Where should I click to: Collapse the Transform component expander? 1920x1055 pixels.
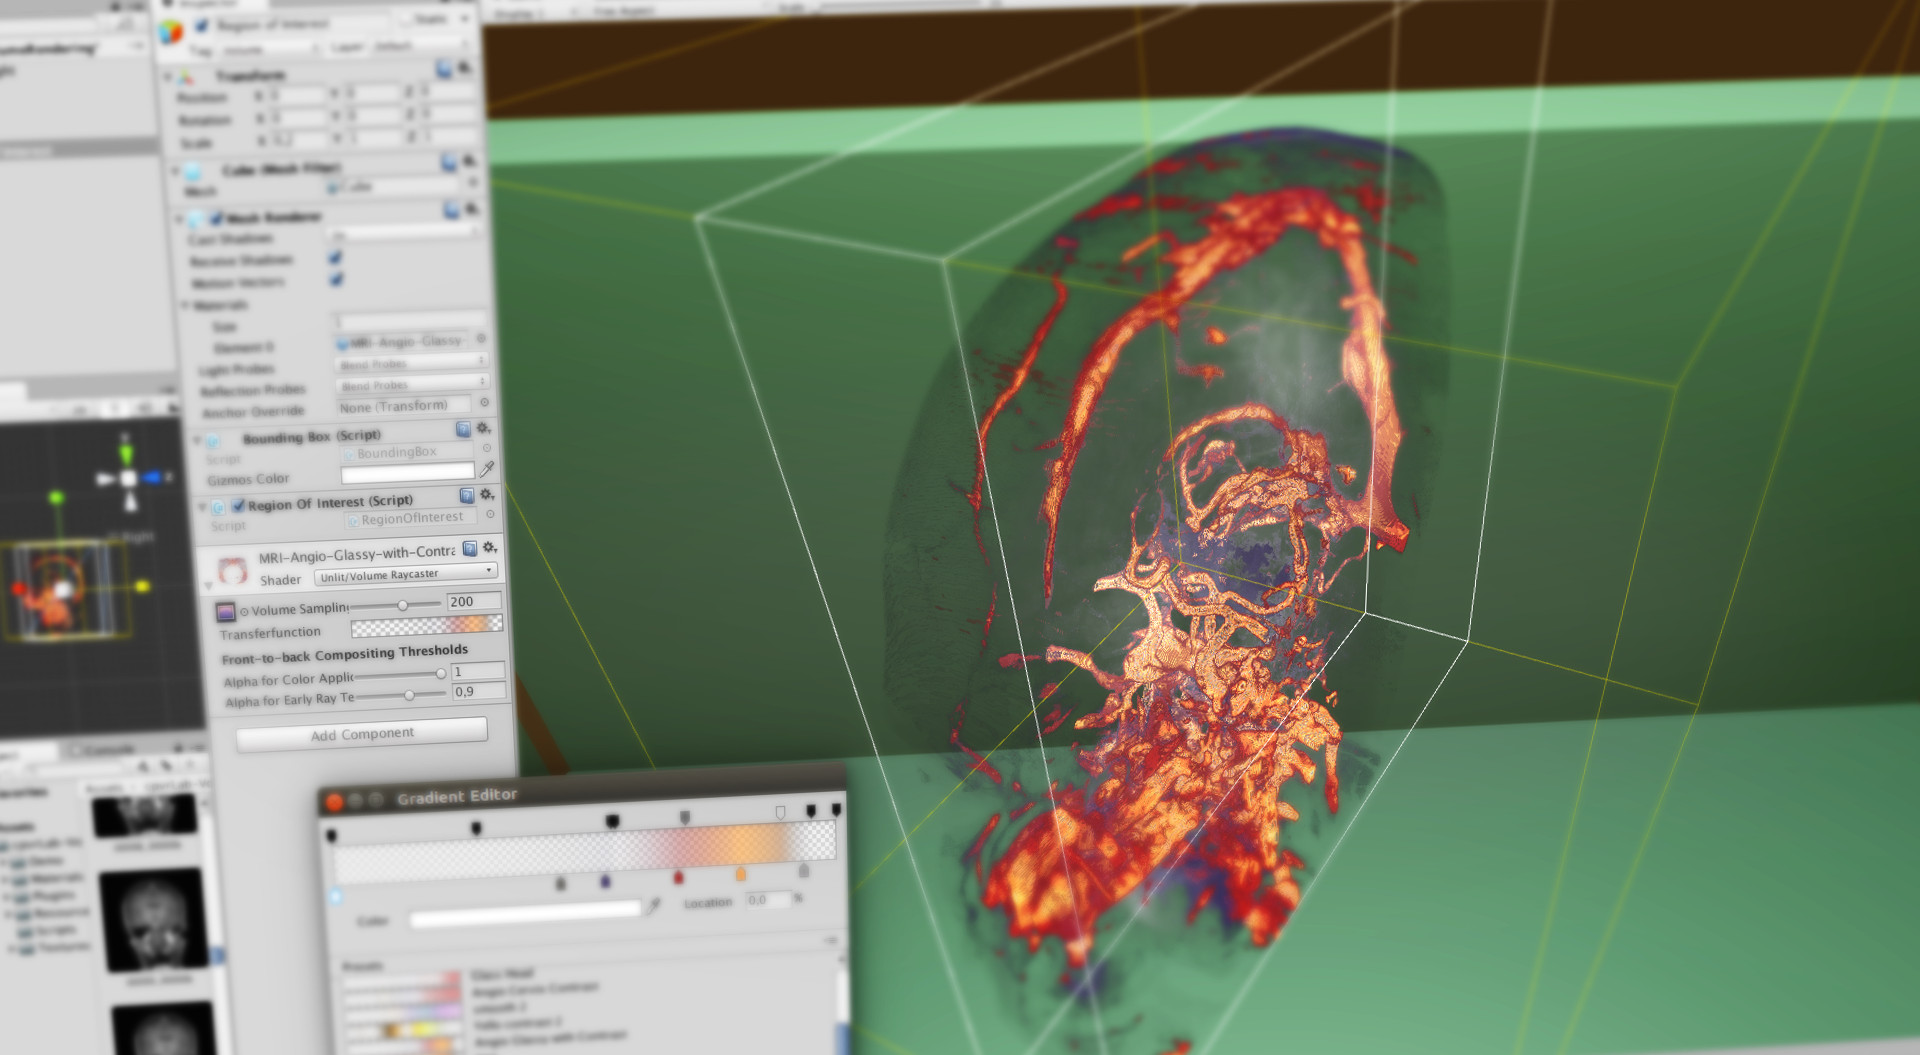165,75
